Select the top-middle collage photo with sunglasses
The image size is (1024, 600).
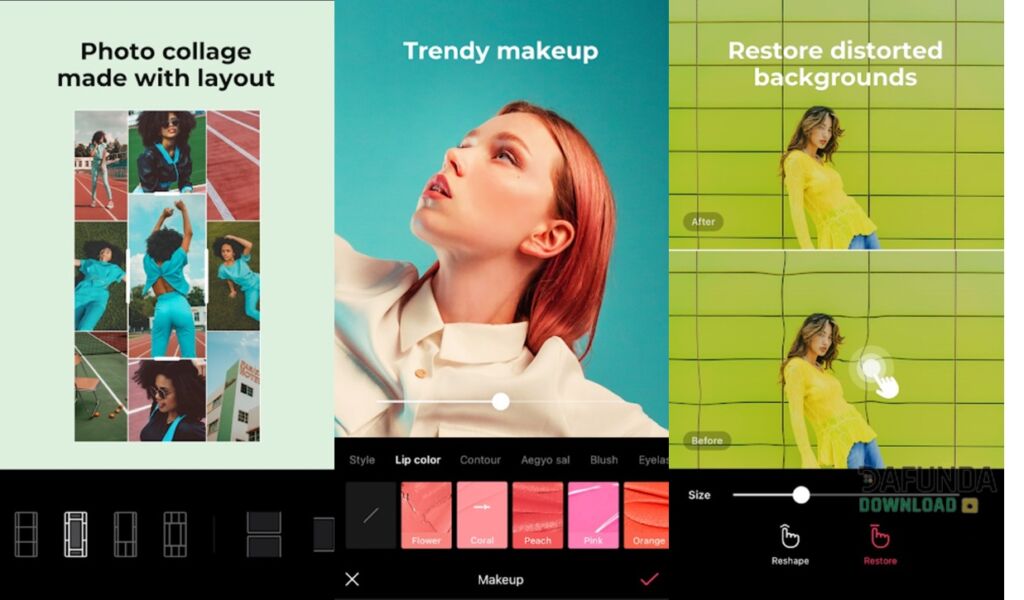167,152
